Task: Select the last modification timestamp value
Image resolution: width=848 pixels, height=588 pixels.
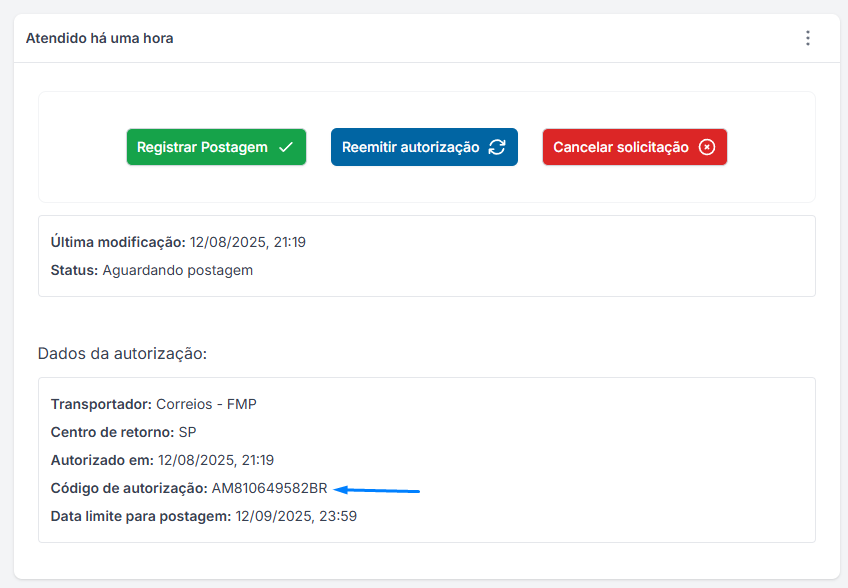Action: point(248,242)
